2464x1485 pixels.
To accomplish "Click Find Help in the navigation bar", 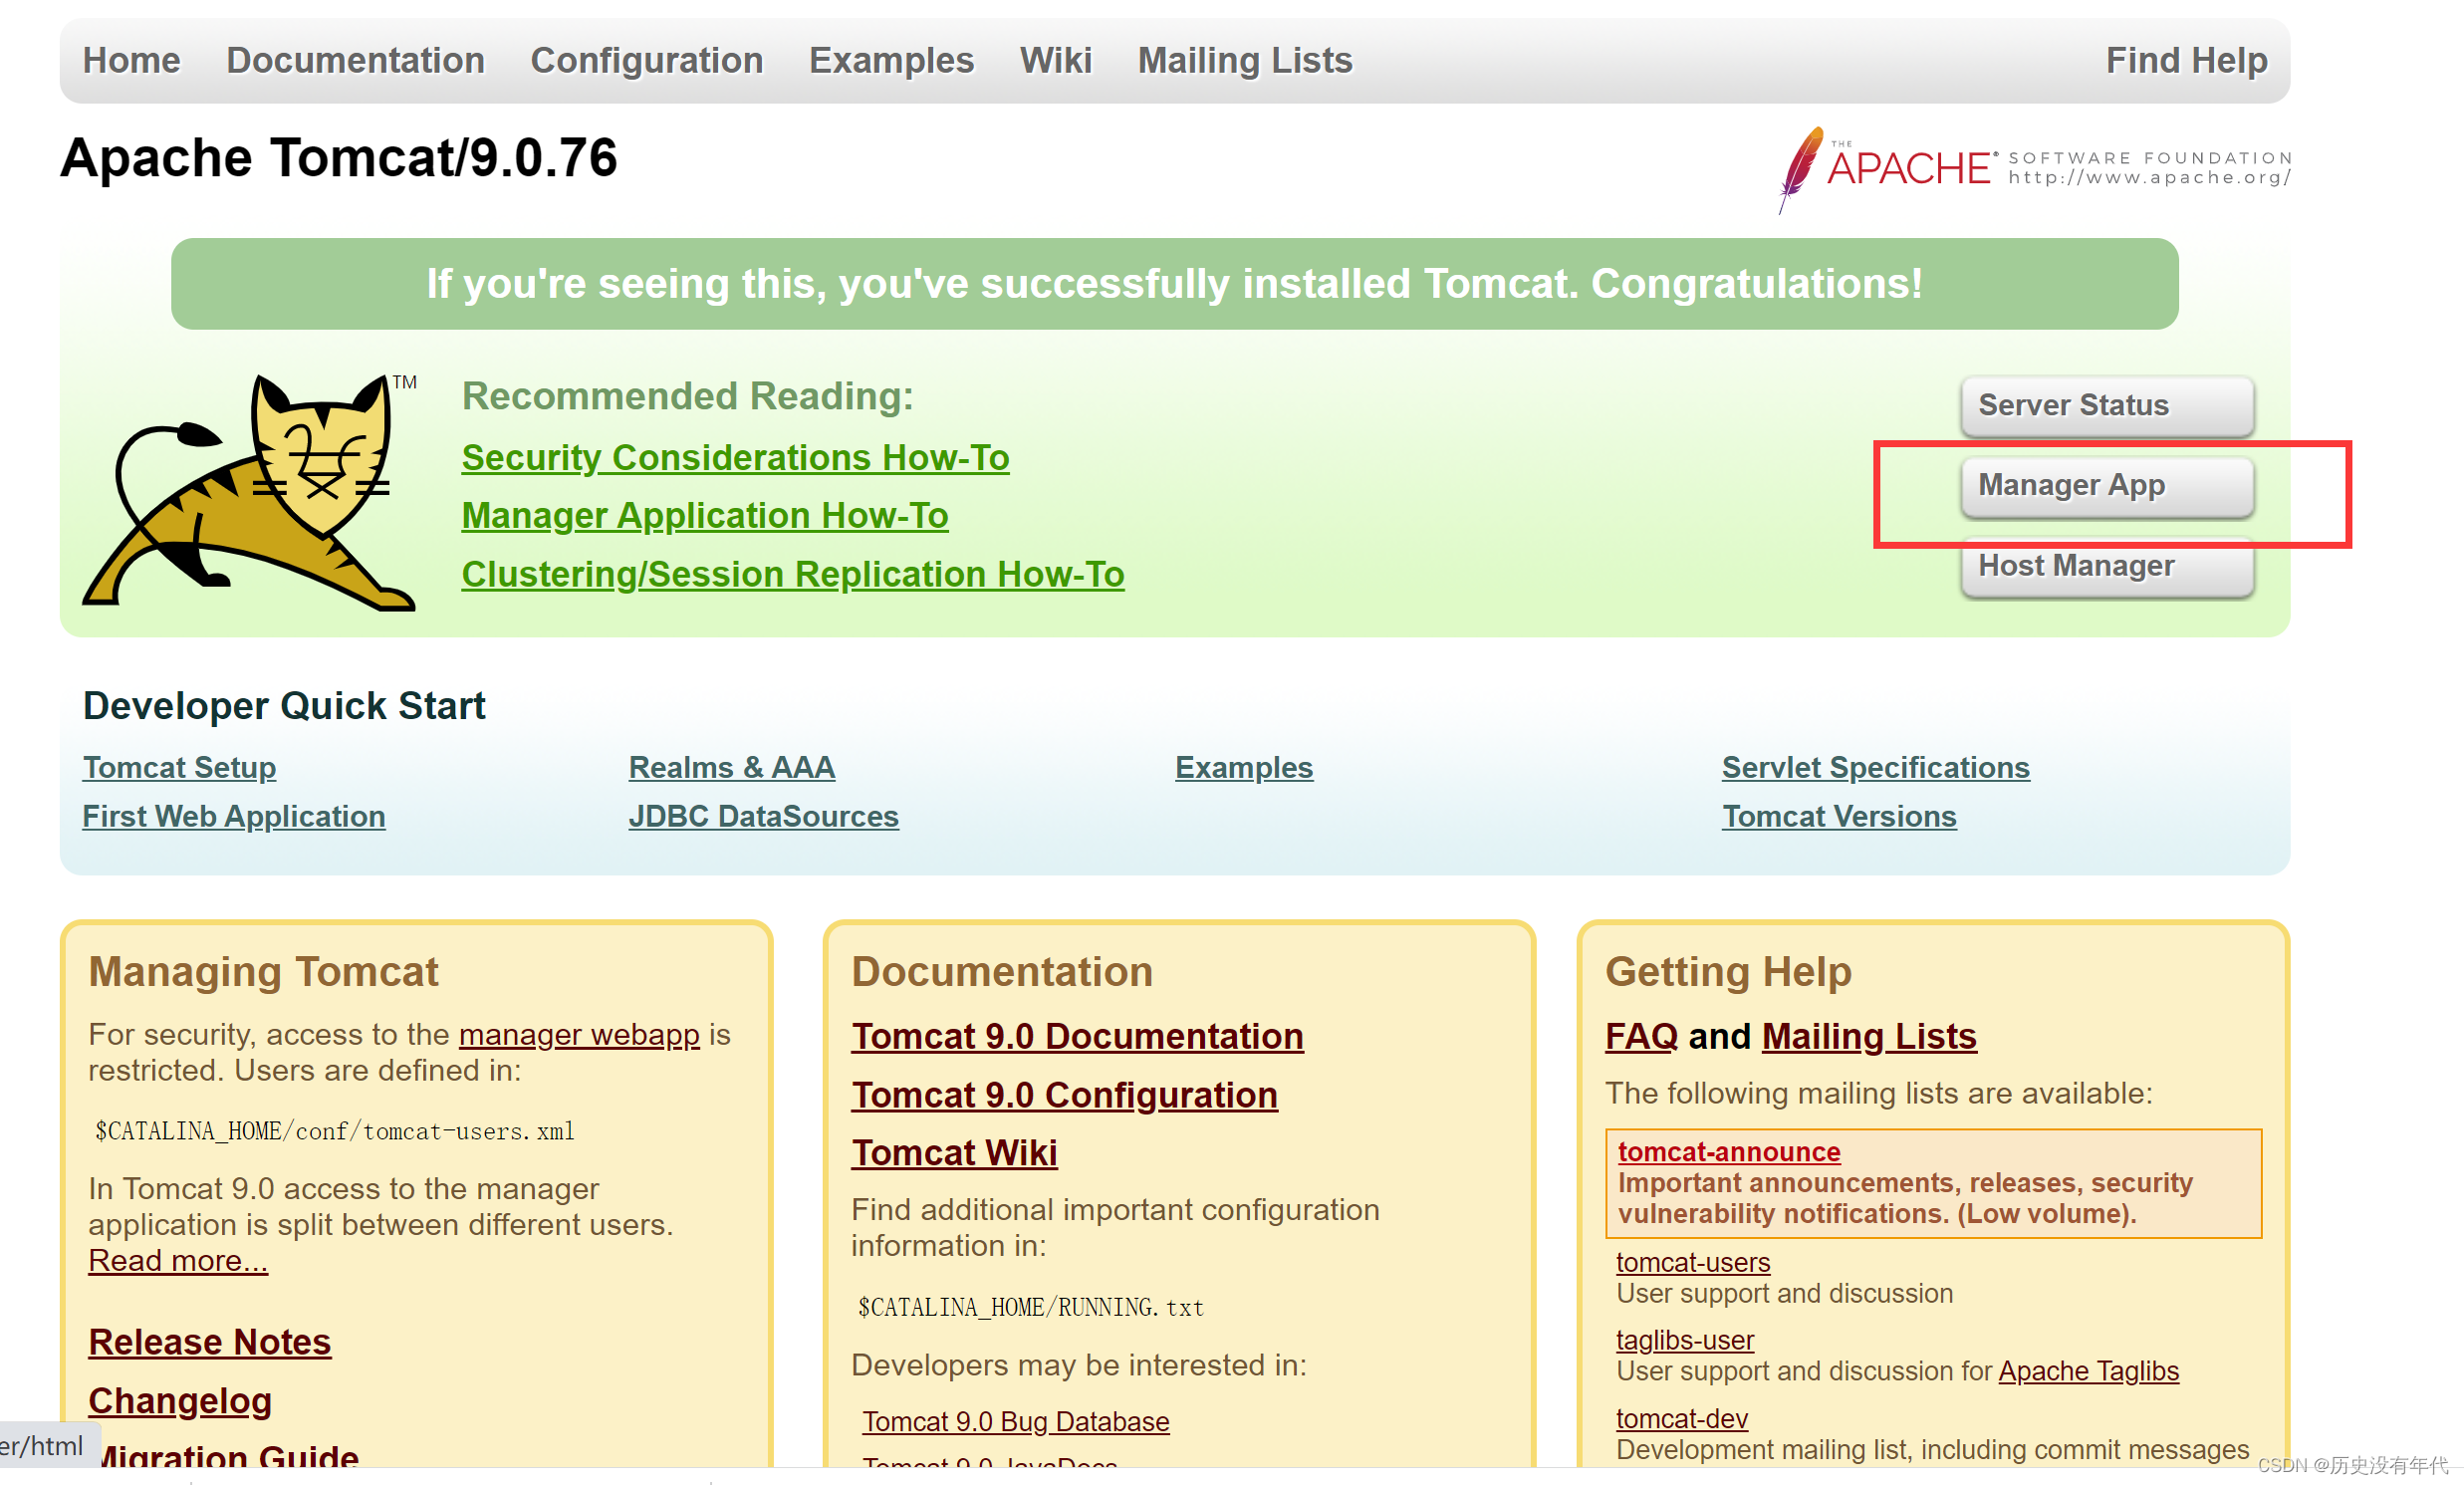I will (2185, 60).
